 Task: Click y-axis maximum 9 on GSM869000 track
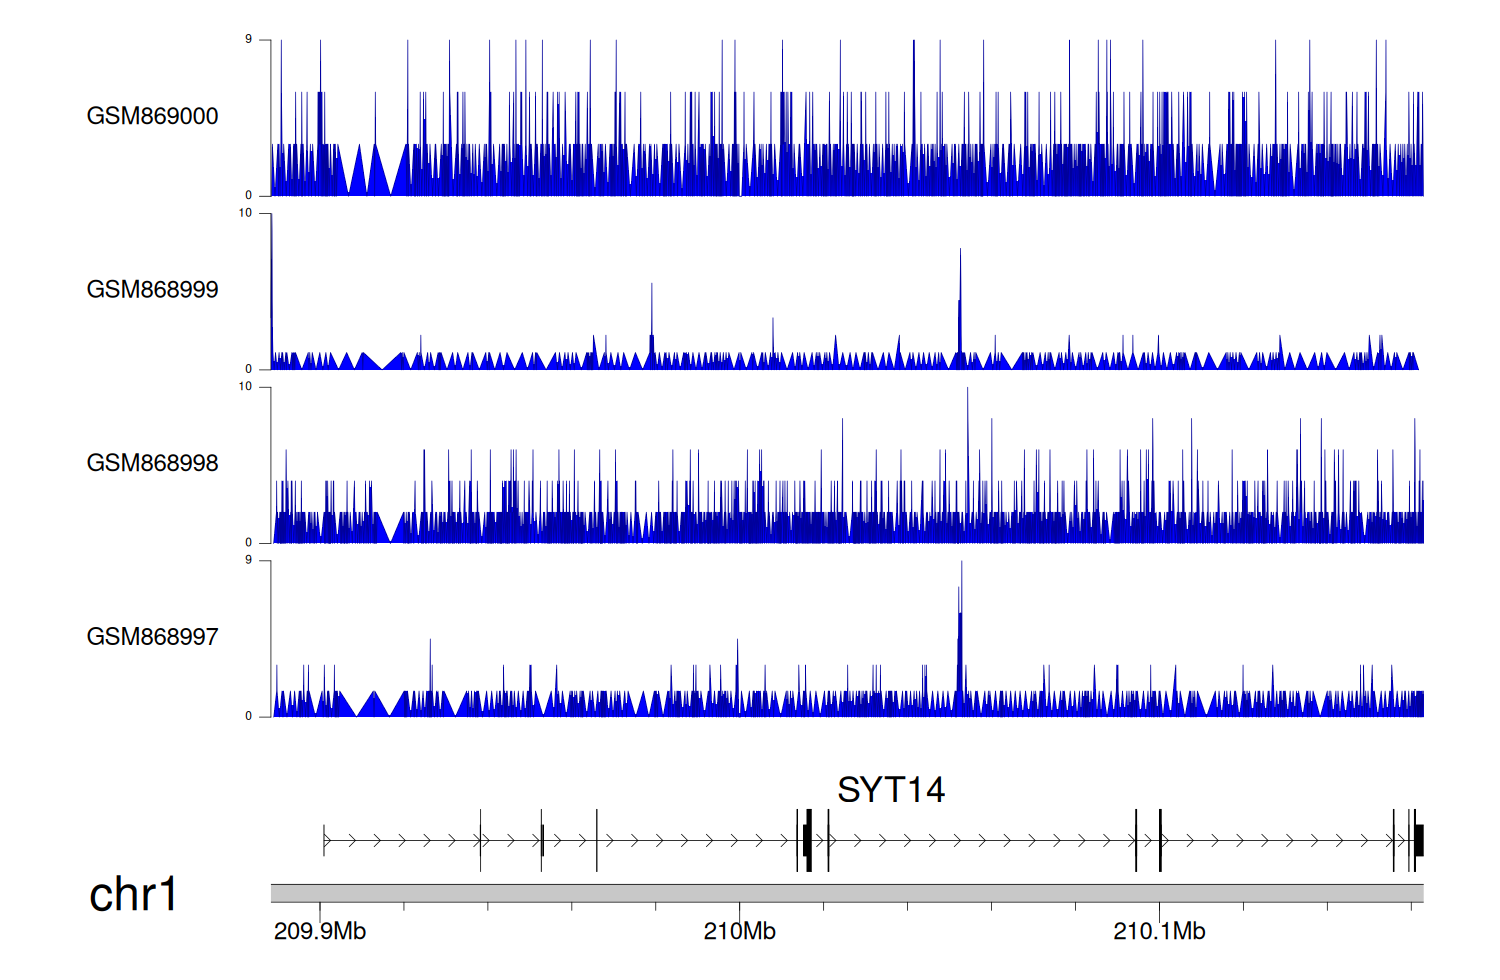coord(248,40)
